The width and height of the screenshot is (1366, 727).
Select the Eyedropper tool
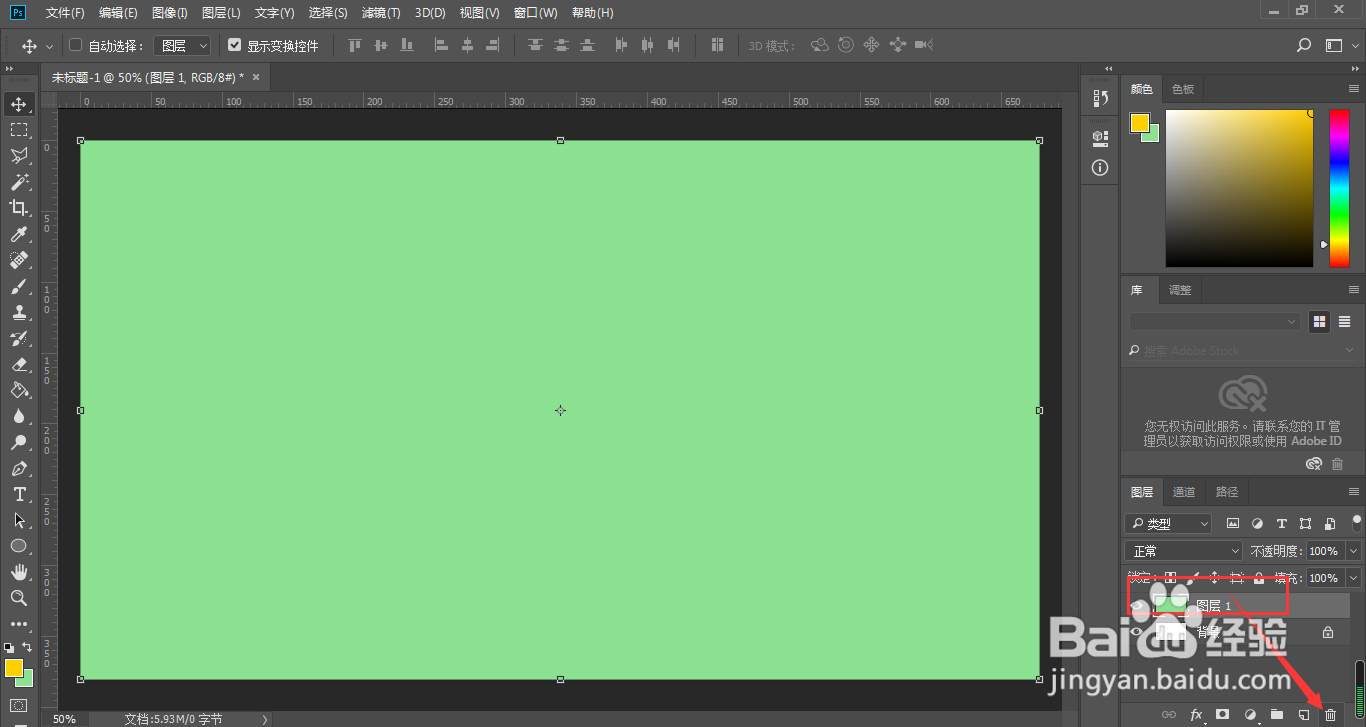19,234
